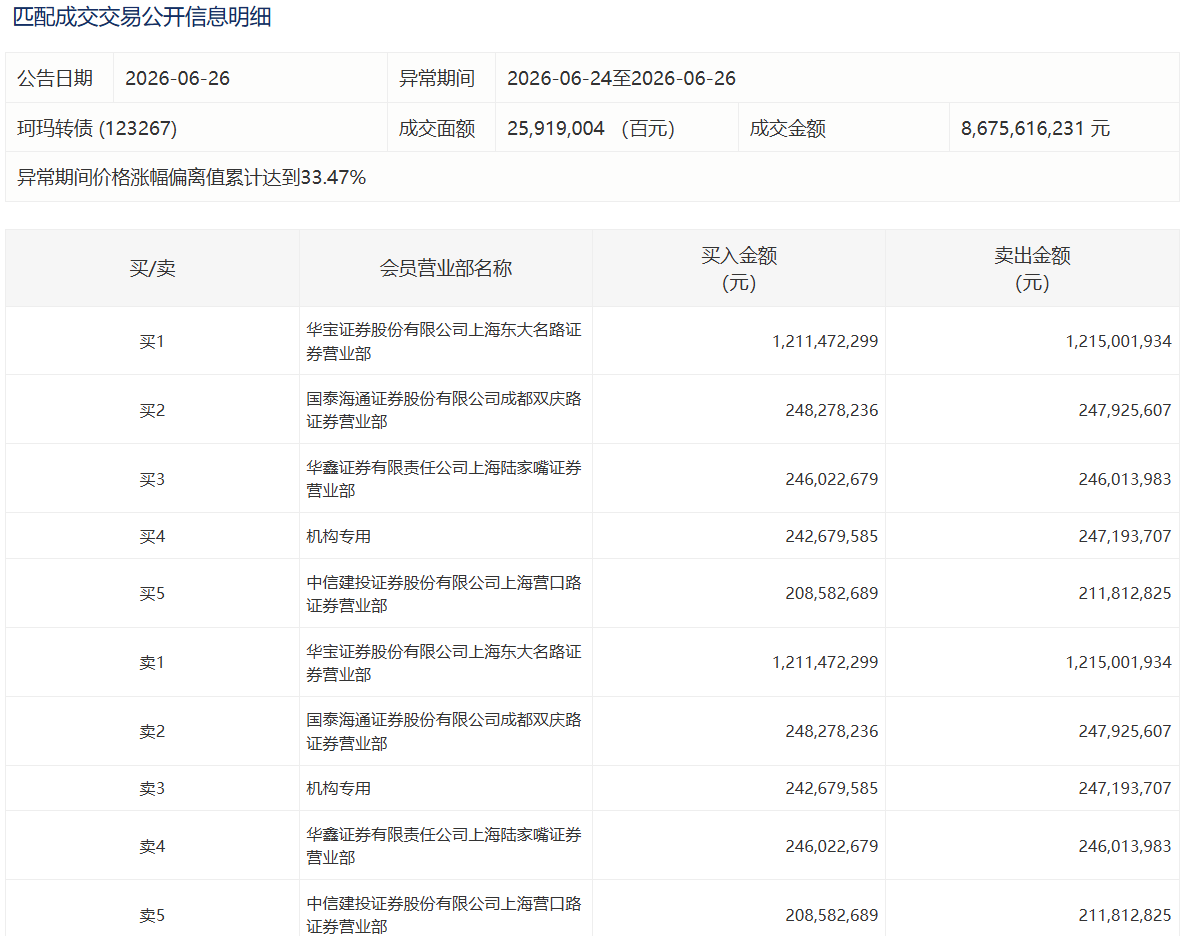This screenshot has height=936, width=1185.
Task: Click sell amount 1,215,001,934 in 买1 row
Action: click(1118, 341)
